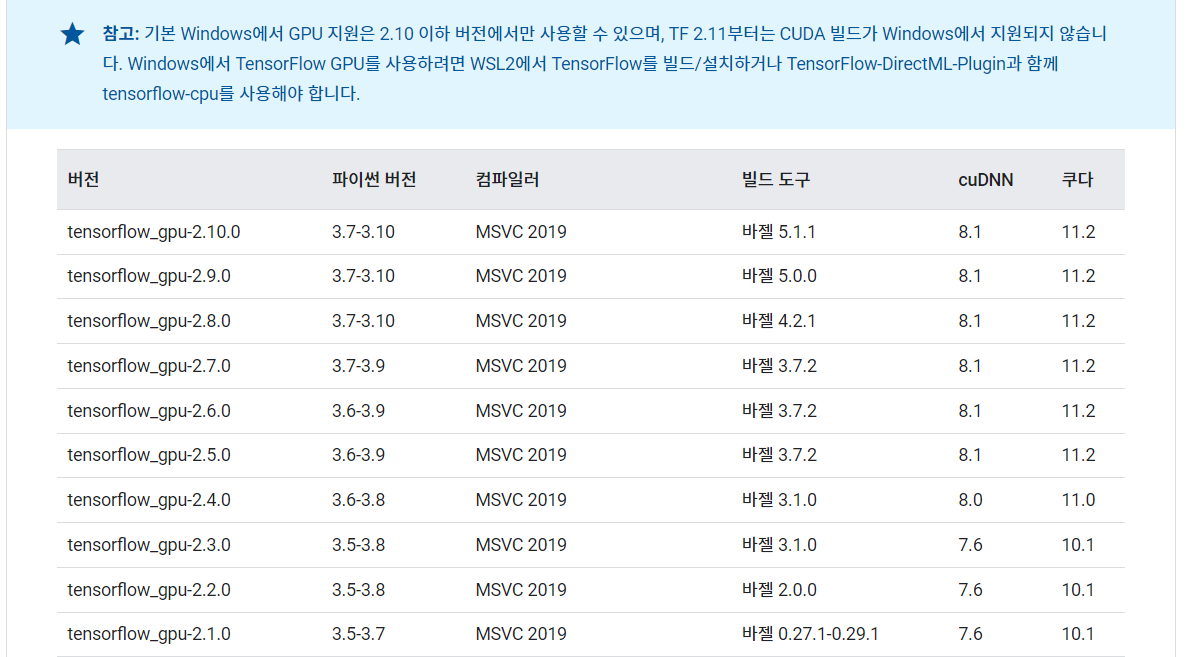The width and height of the screenshot is (1195, 657).
Task: Click 바젤 4.2.1 build tool cell
Action: click(x=778, y=321)
